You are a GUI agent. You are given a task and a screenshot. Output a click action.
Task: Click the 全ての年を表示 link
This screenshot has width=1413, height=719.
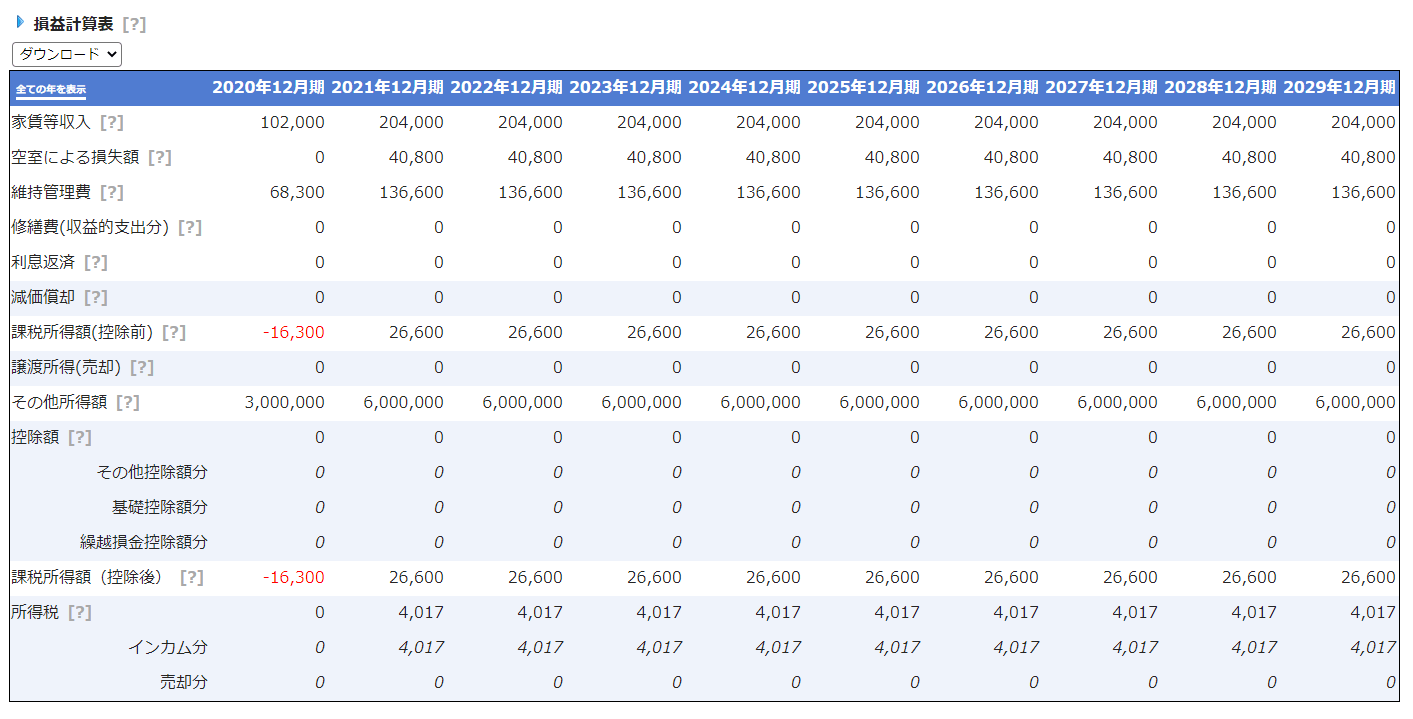click(x=51, y=89)
